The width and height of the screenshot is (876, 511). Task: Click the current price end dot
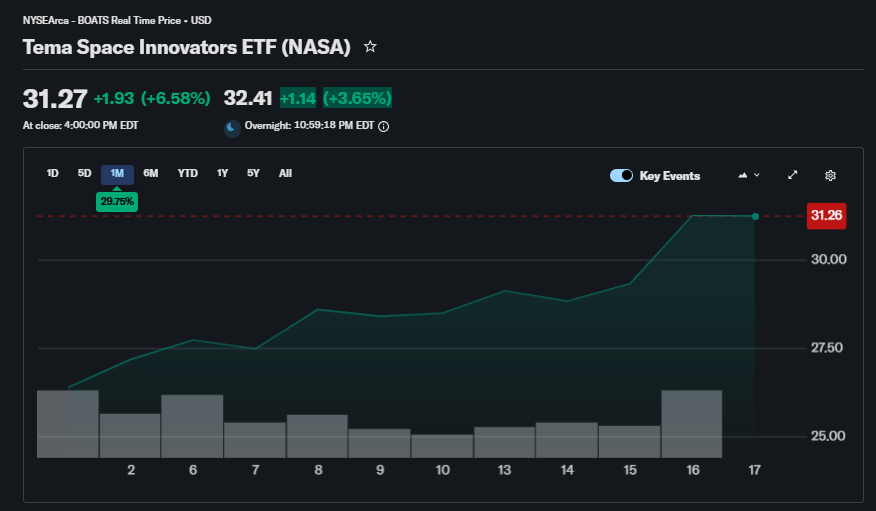(755, 216)
